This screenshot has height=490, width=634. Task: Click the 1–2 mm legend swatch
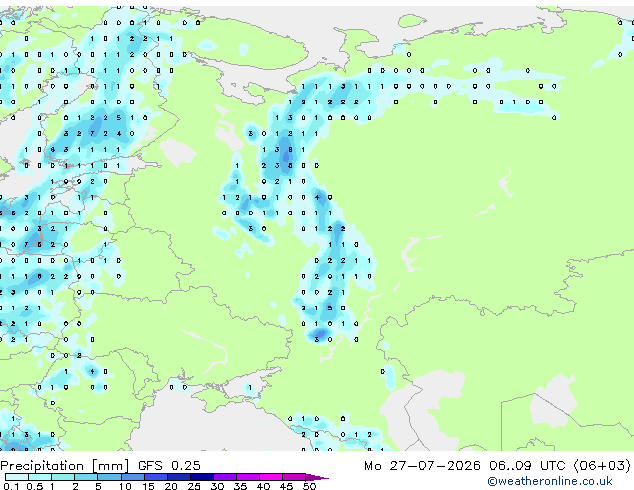[63, 477]
